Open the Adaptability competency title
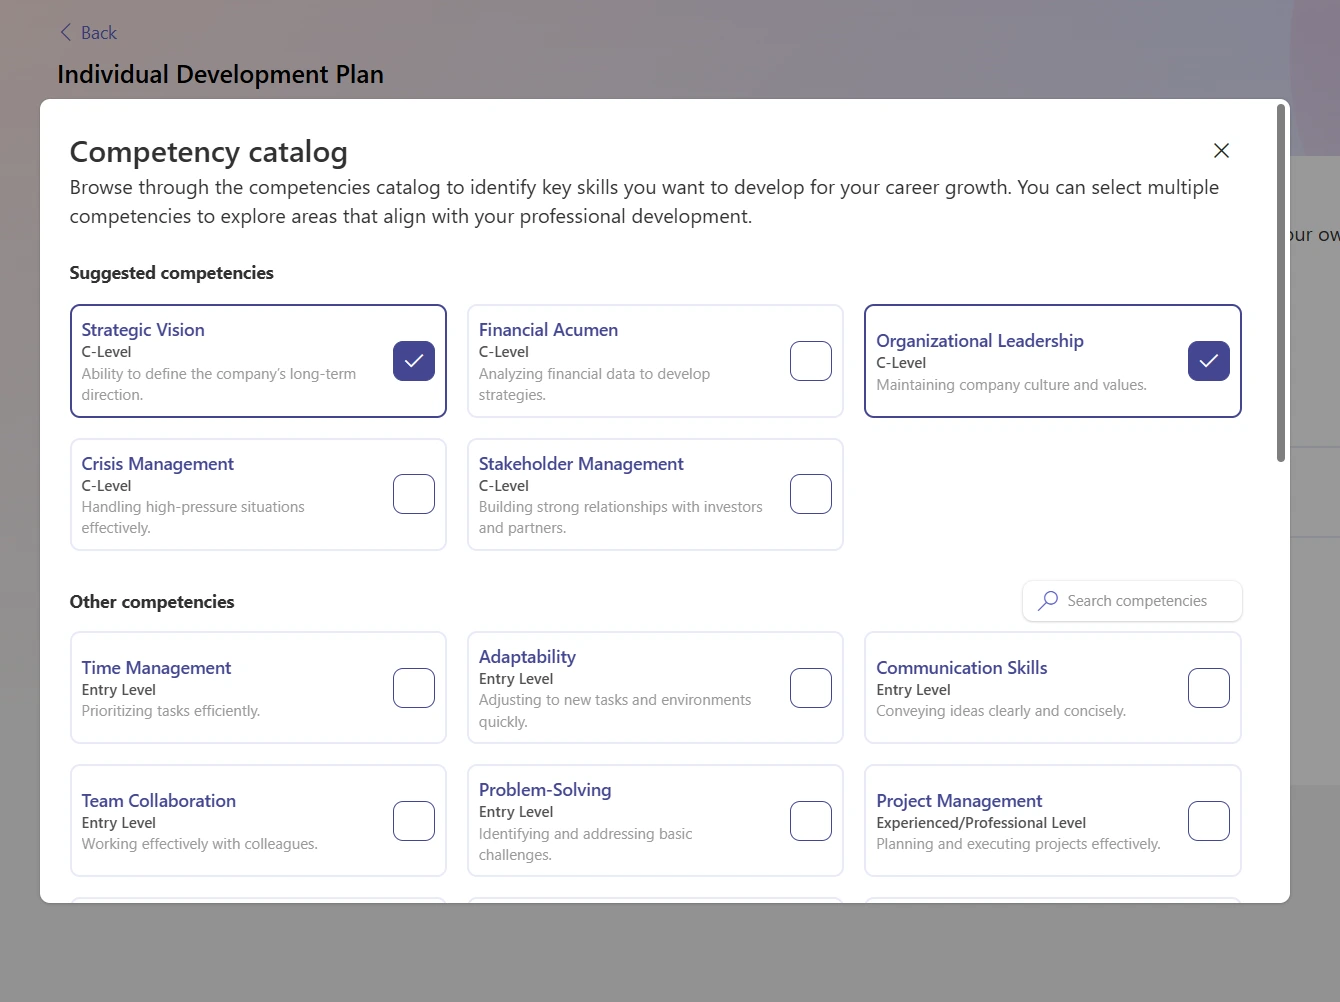Screen dimensions: 1340x1002 pos(527,657)
